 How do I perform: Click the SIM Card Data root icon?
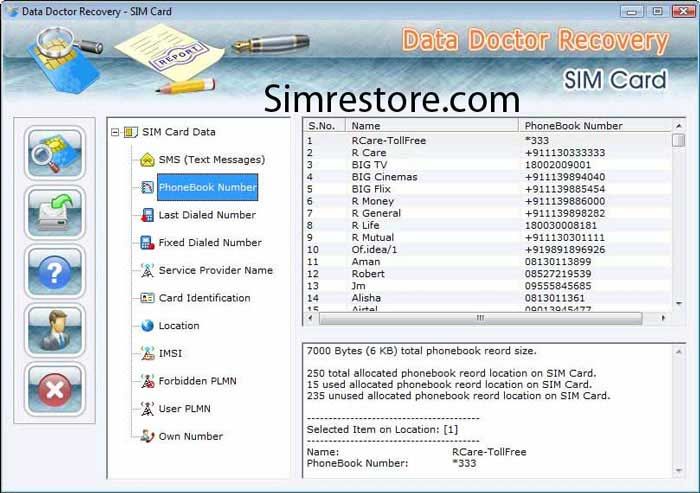tap(130, 132)
